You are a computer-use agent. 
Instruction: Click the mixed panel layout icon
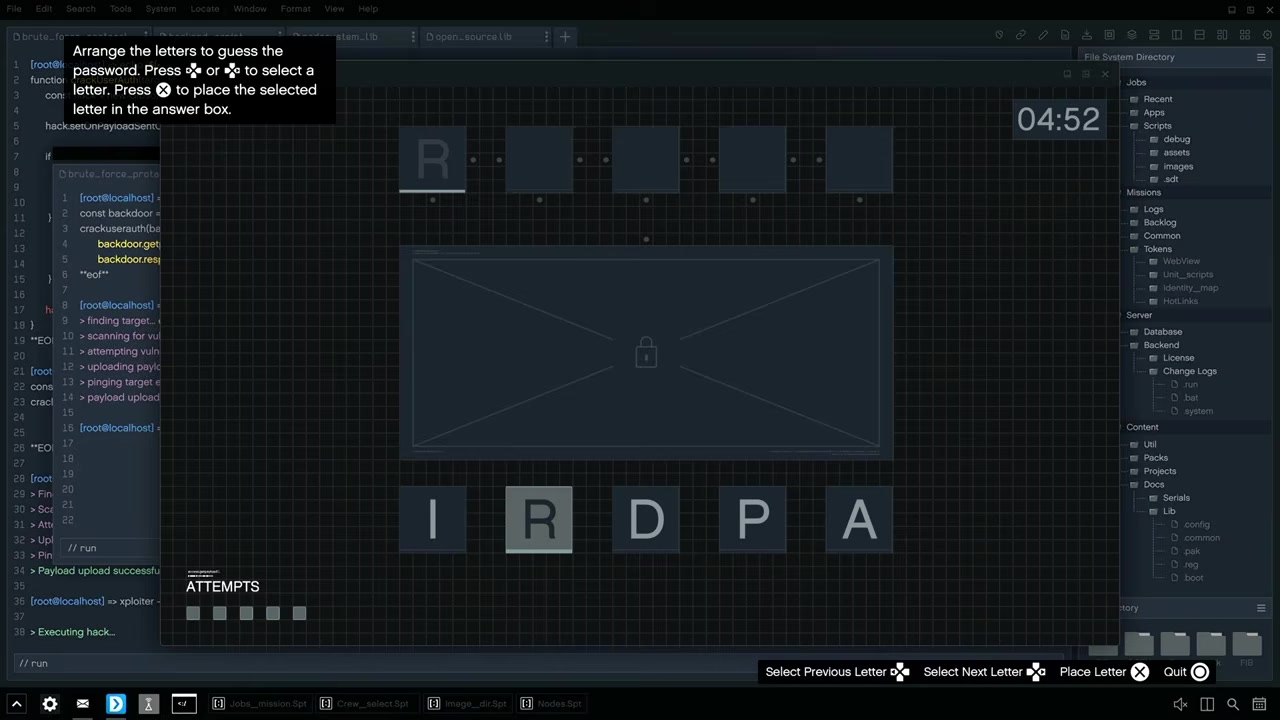(1220, 35)
